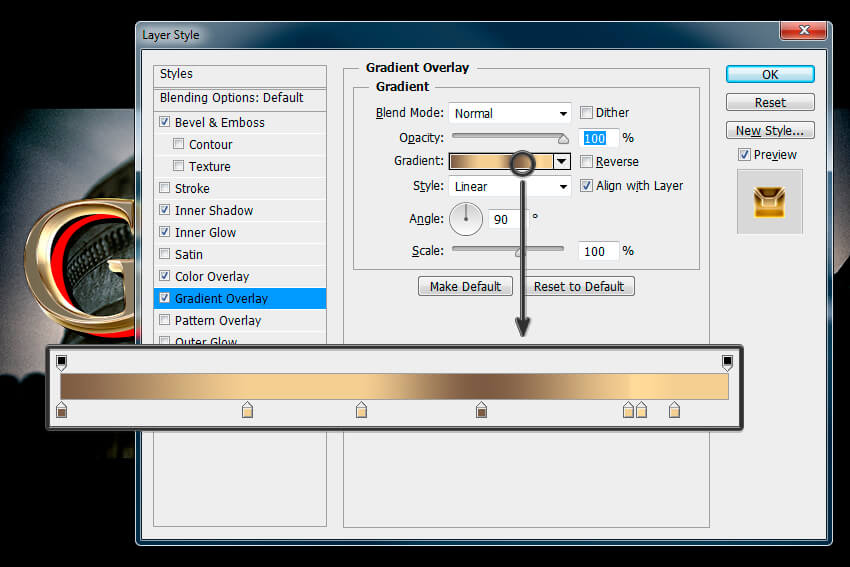Click the Reset button
Screen dimensions: 850x567
point(770,102)
